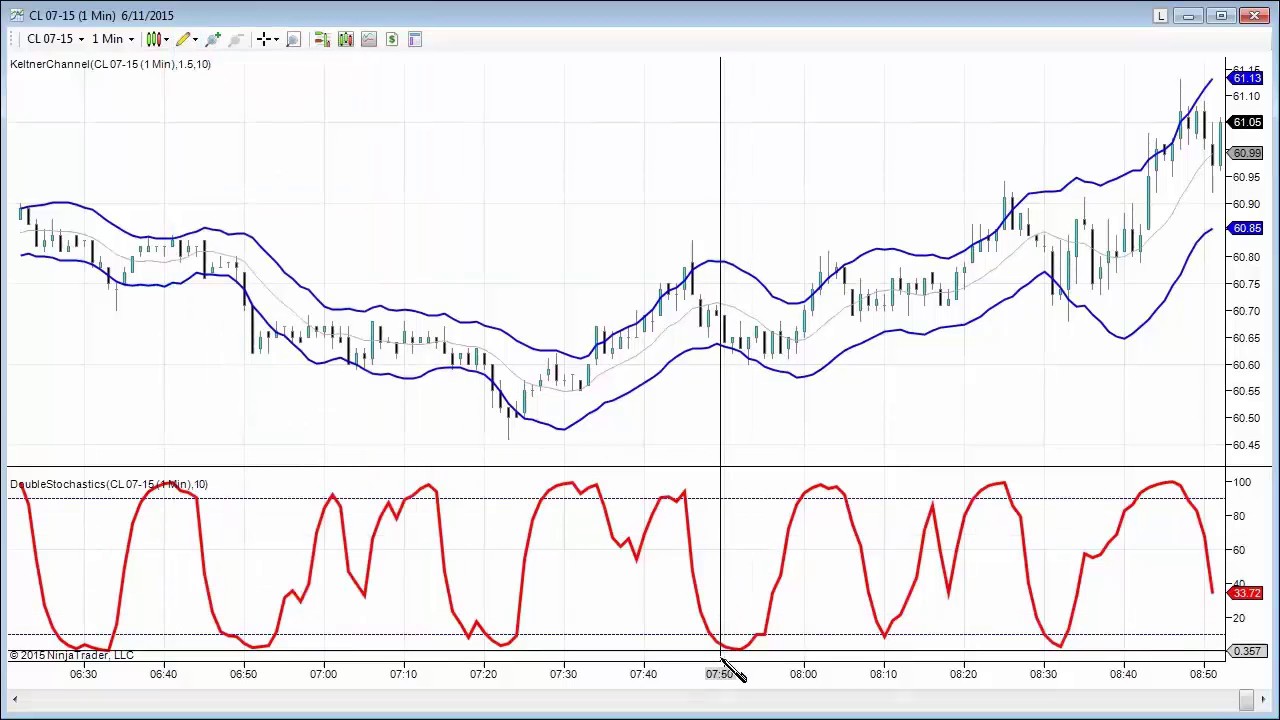
Task: Open the Strategies chart icon
Action: point(369,39)
